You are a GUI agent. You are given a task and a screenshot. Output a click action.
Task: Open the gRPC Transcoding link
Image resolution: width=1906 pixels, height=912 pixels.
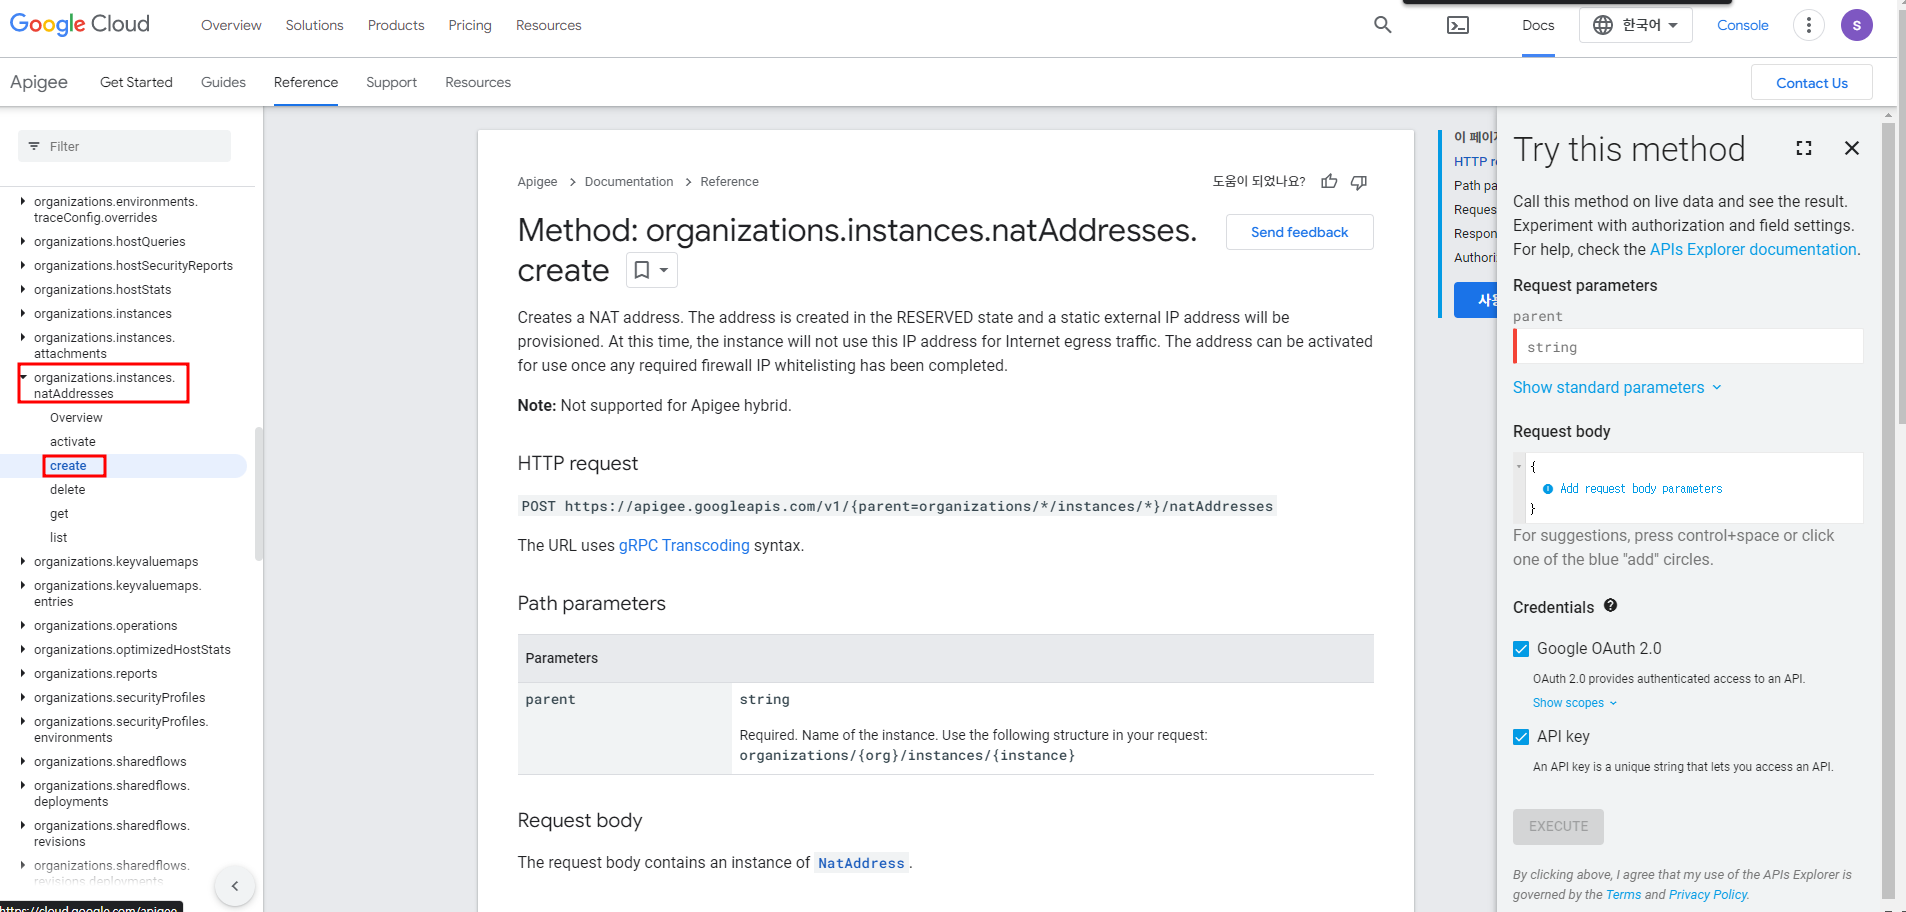(684, 545)
